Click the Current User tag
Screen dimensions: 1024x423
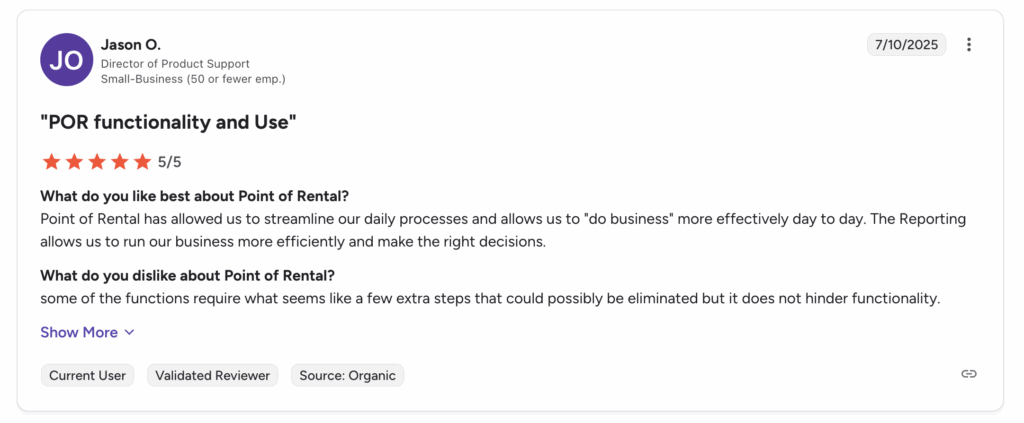(x=88, y=375)
